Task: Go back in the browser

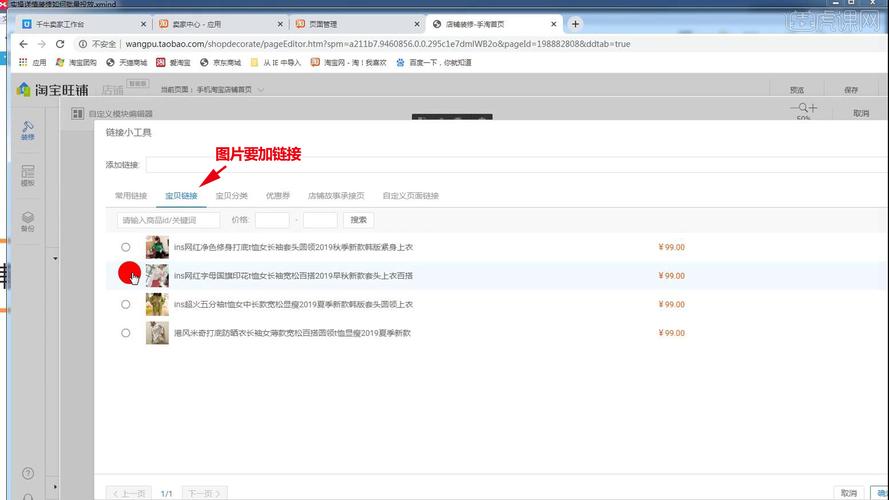Action: (23, 44)
